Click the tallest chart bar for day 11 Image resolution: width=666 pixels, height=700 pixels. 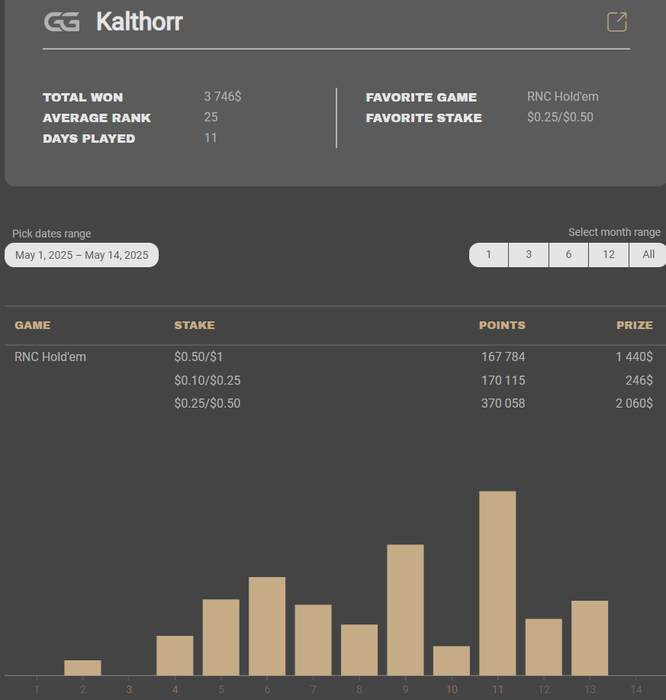pyautogui.click(x=498, y=583)
